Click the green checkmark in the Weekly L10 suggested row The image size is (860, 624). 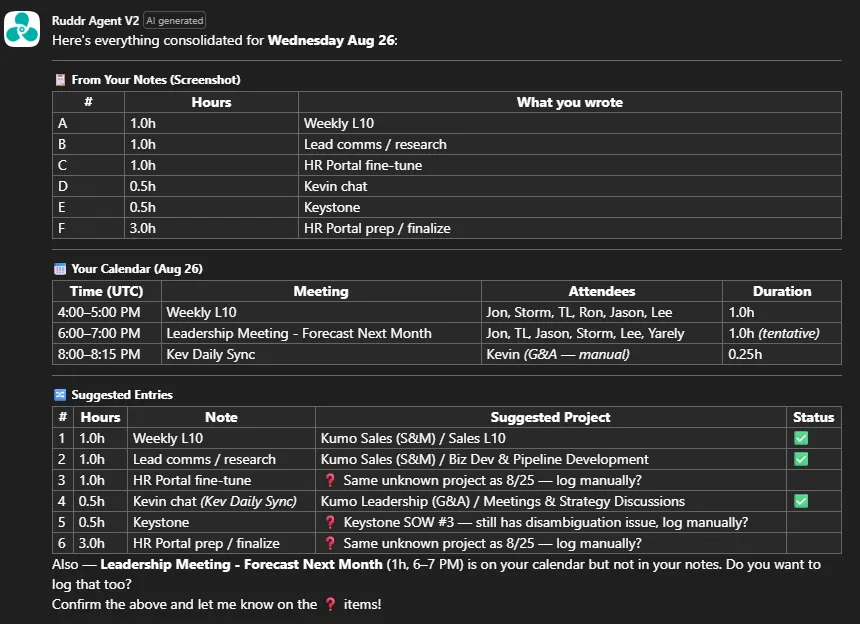801,438
